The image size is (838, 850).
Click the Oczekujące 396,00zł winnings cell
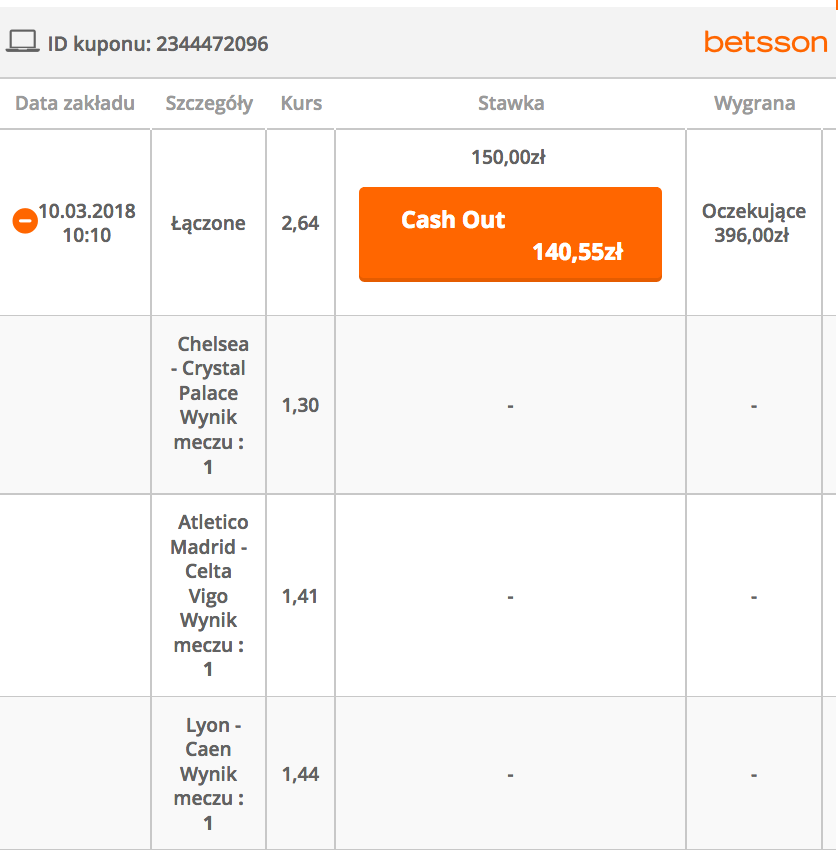[754, 223]
